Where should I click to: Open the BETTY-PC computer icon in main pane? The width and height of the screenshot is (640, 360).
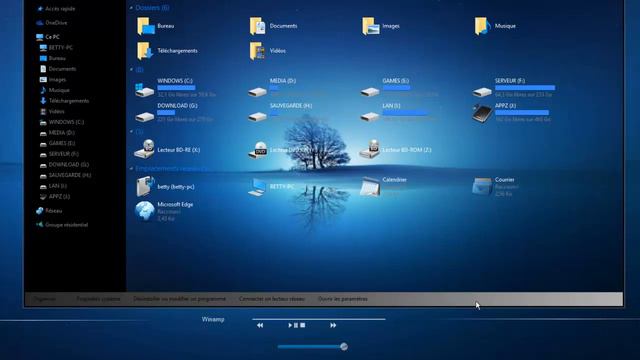click(x=257, y=187)
